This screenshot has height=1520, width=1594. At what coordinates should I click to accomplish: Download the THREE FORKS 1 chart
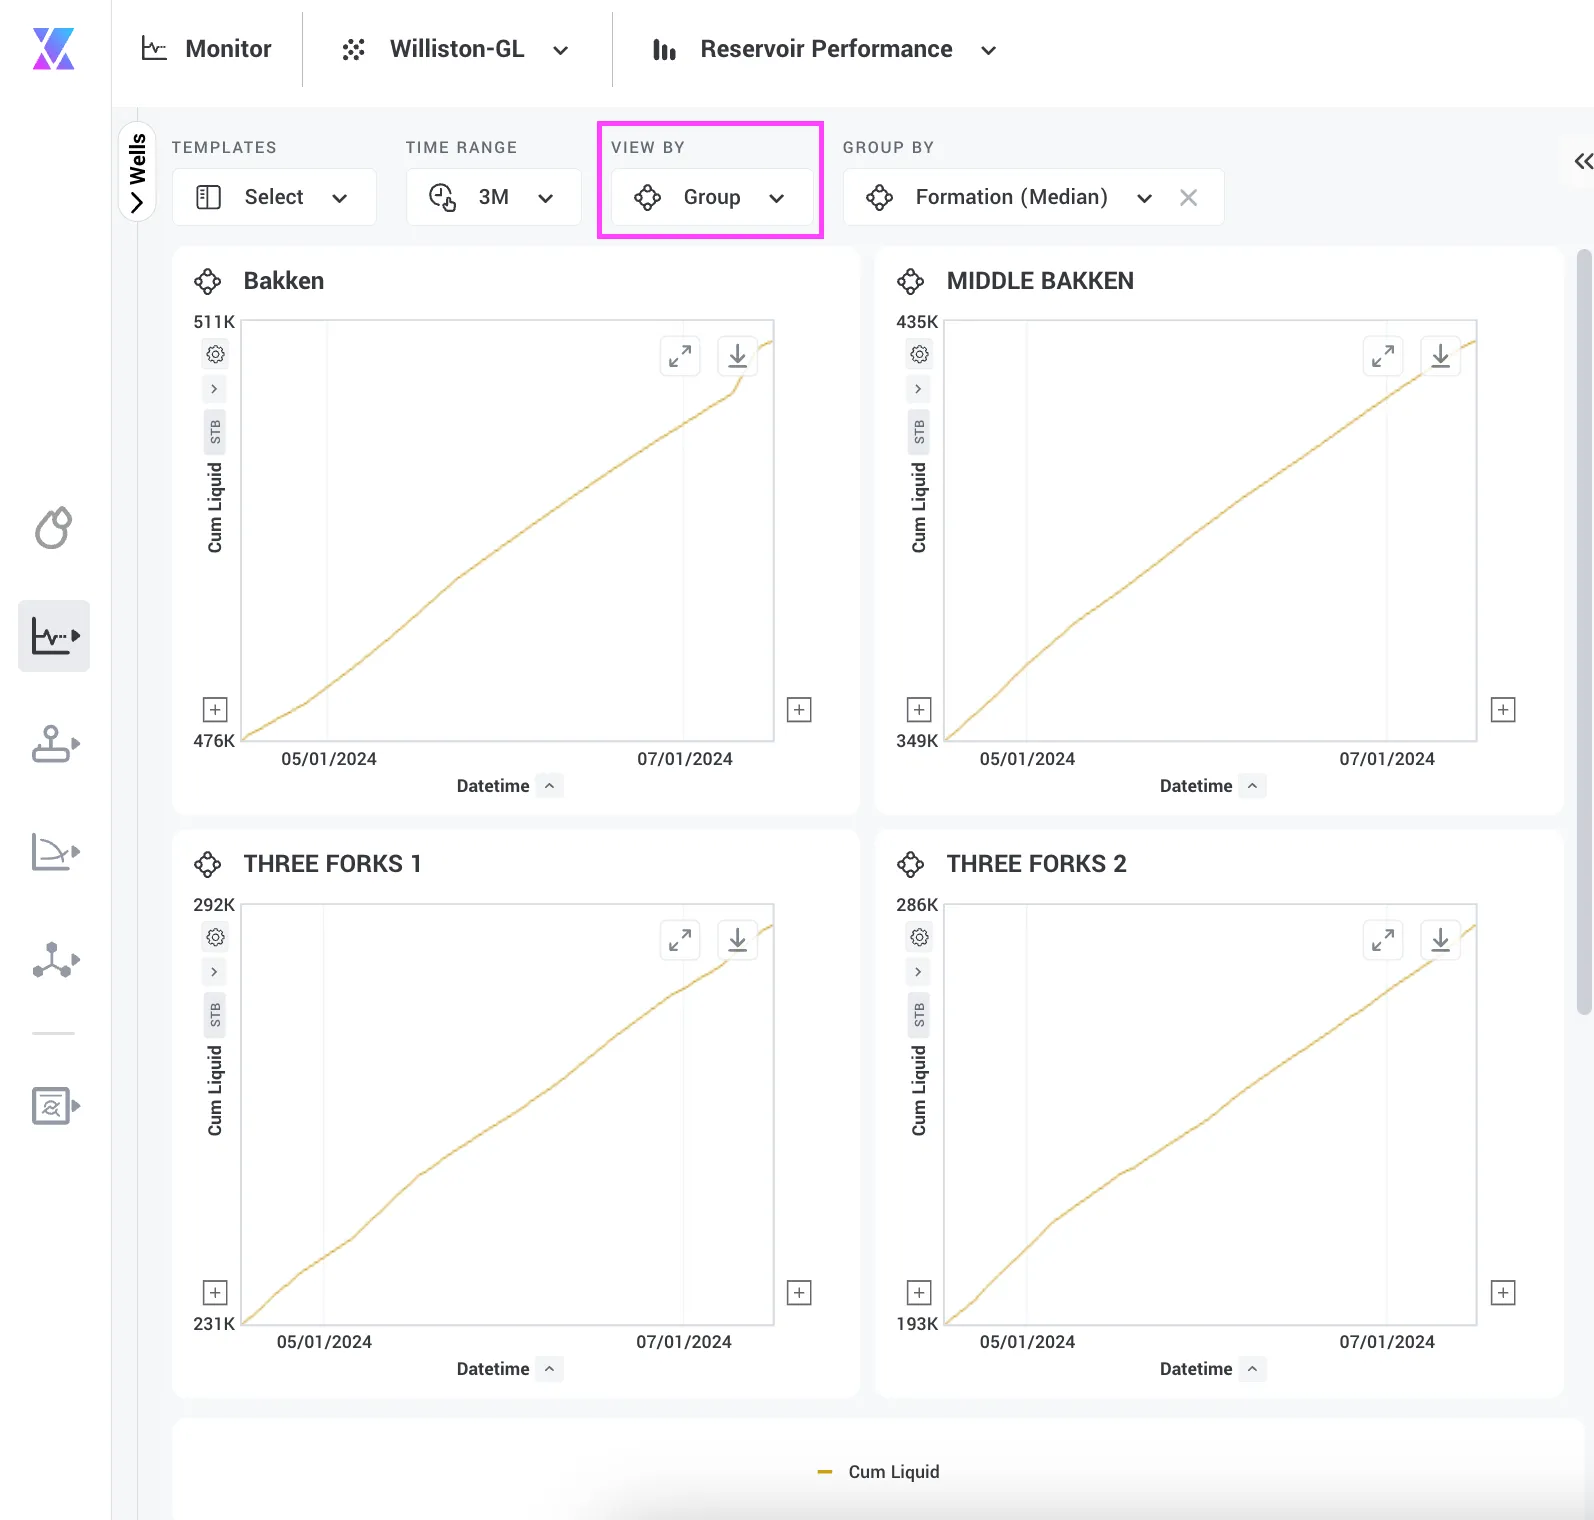click(x=737, y=940)
